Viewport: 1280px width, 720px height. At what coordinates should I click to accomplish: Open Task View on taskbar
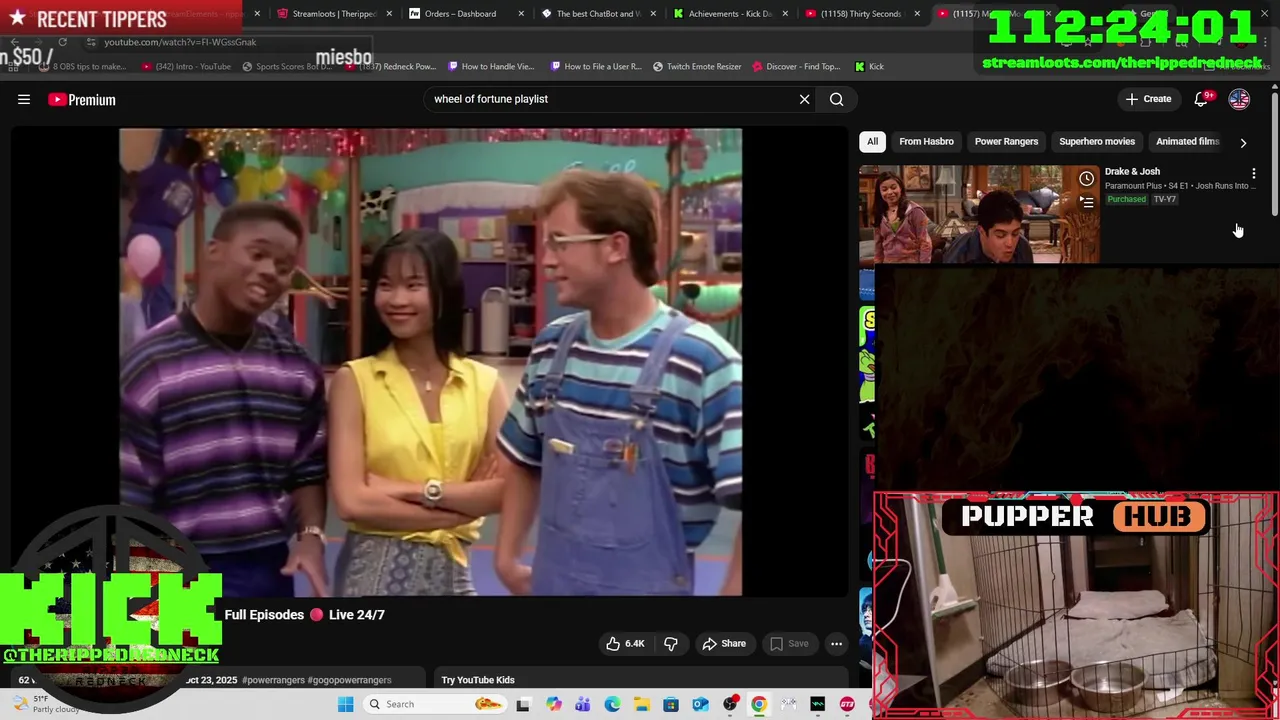point(523,704)
